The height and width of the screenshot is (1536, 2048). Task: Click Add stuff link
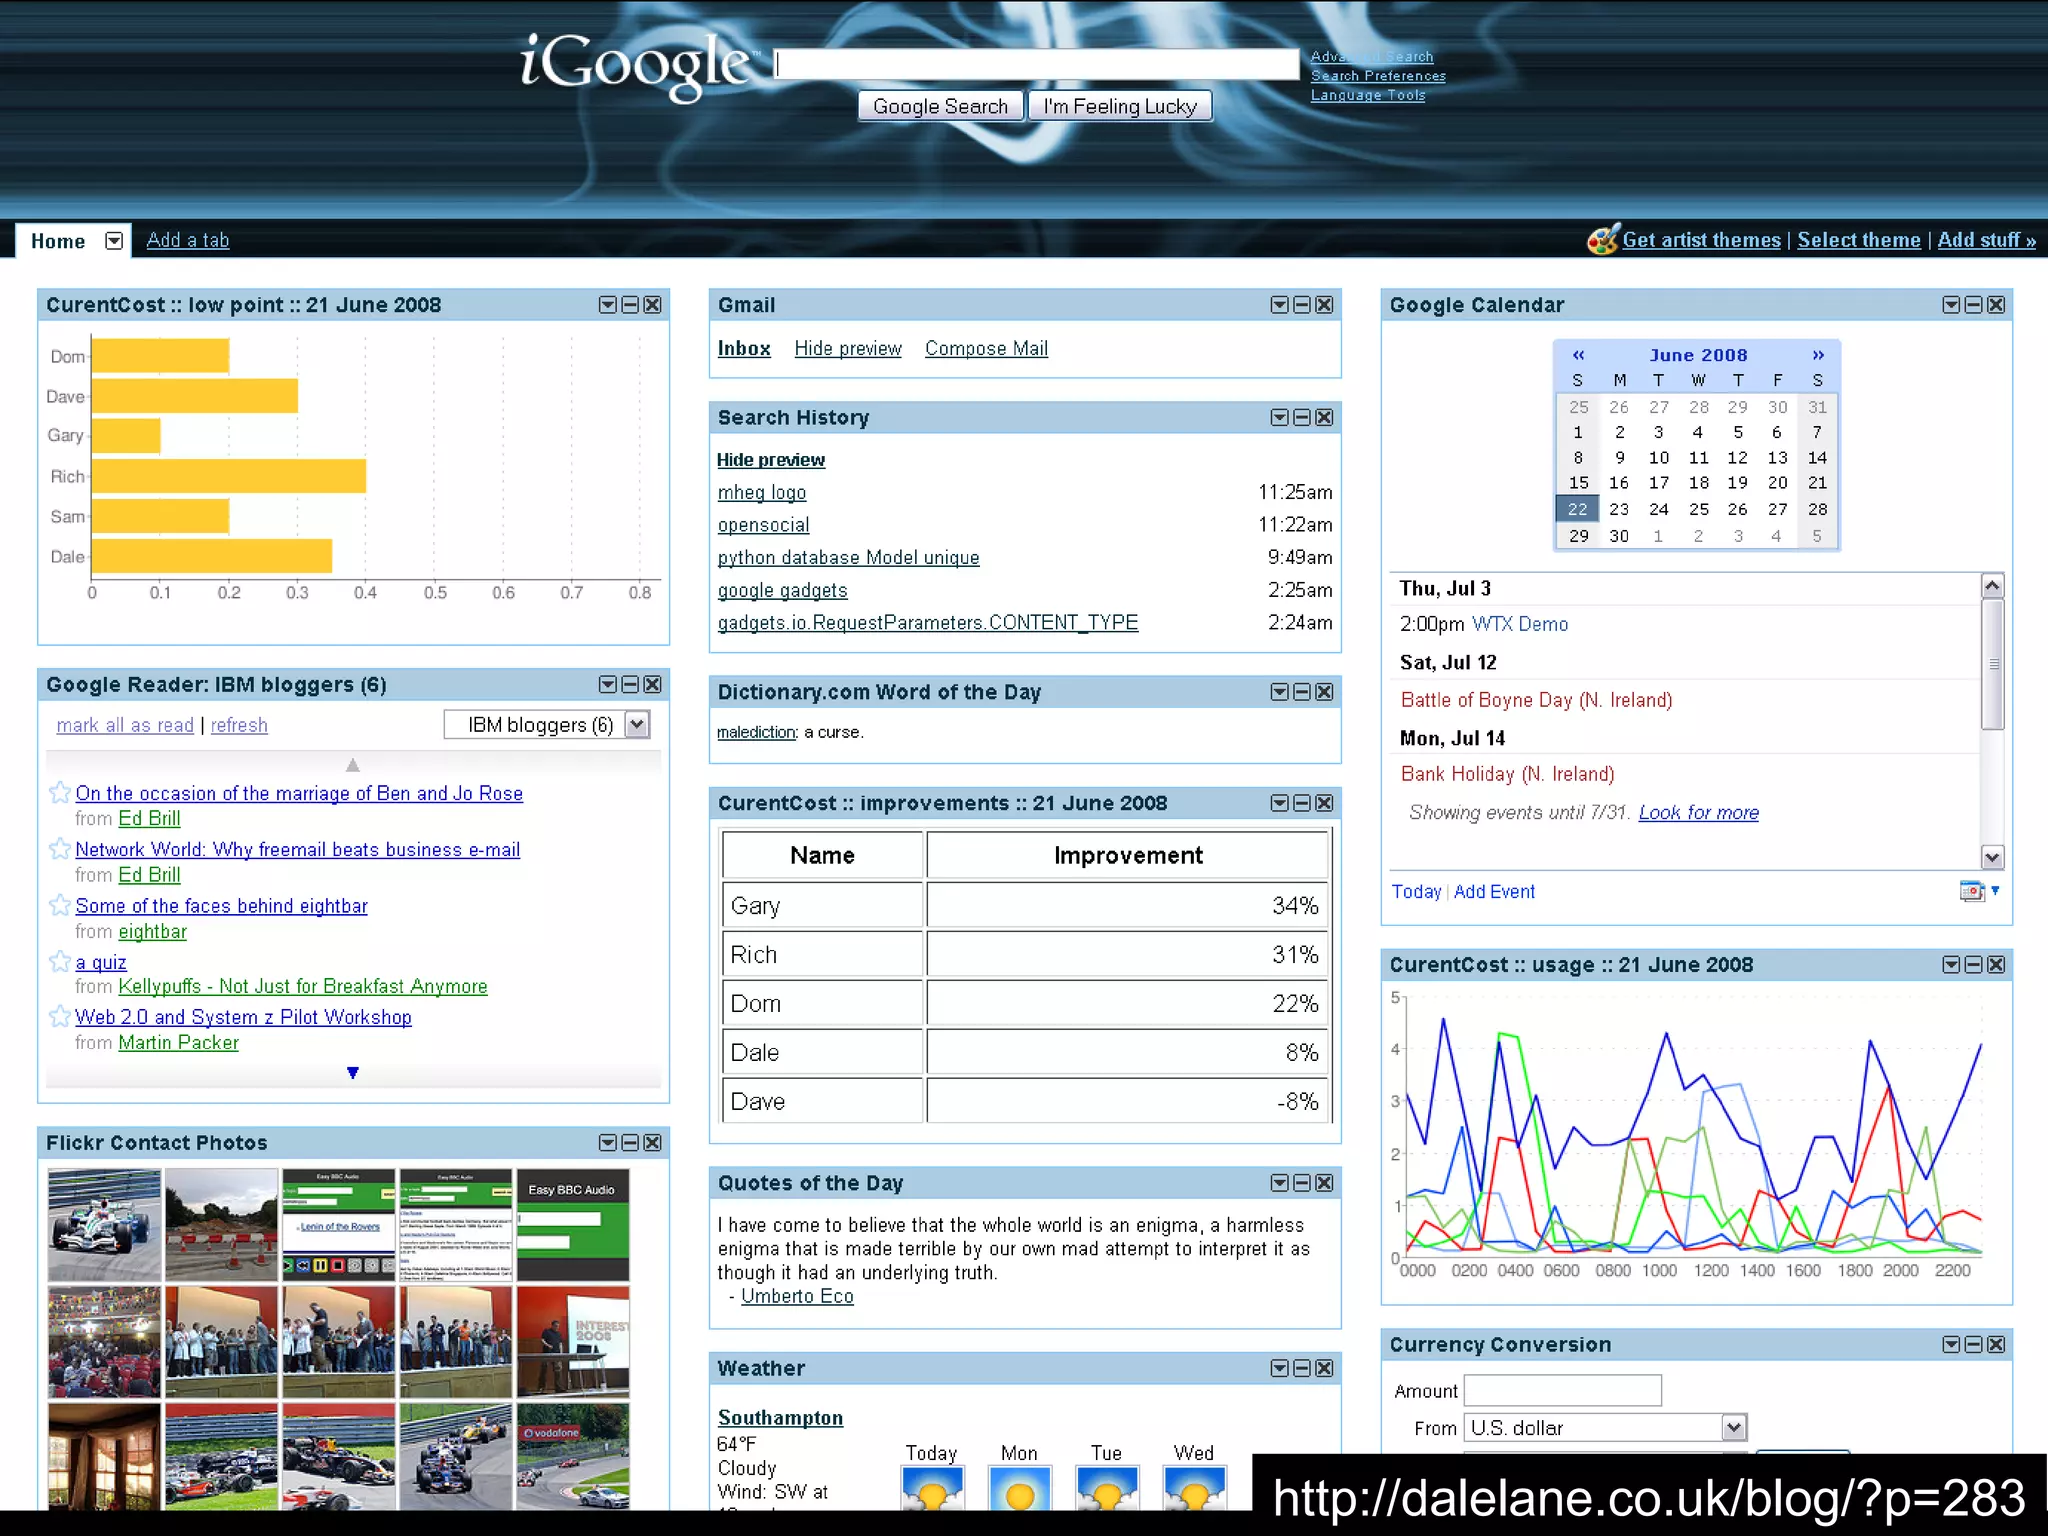point(1986,240)
